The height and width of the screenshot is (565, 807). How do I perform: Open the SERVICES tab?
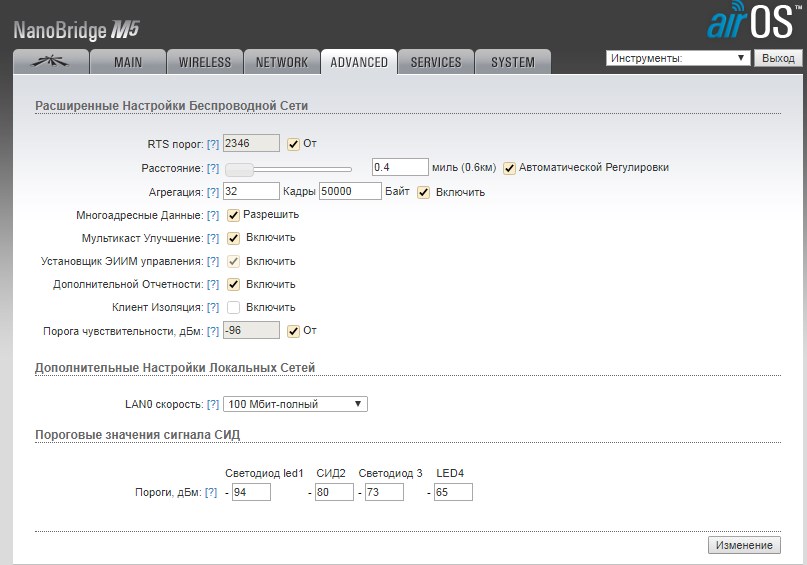pyautogui.click(x=436, y=62)
